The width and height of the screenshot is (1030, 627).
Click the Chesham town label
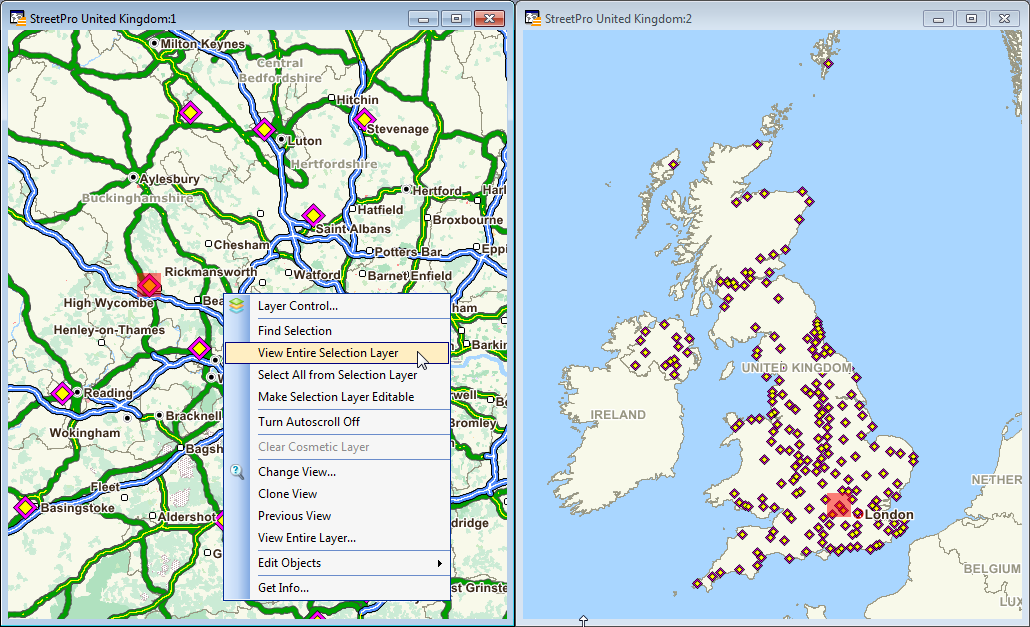point(241,245)
